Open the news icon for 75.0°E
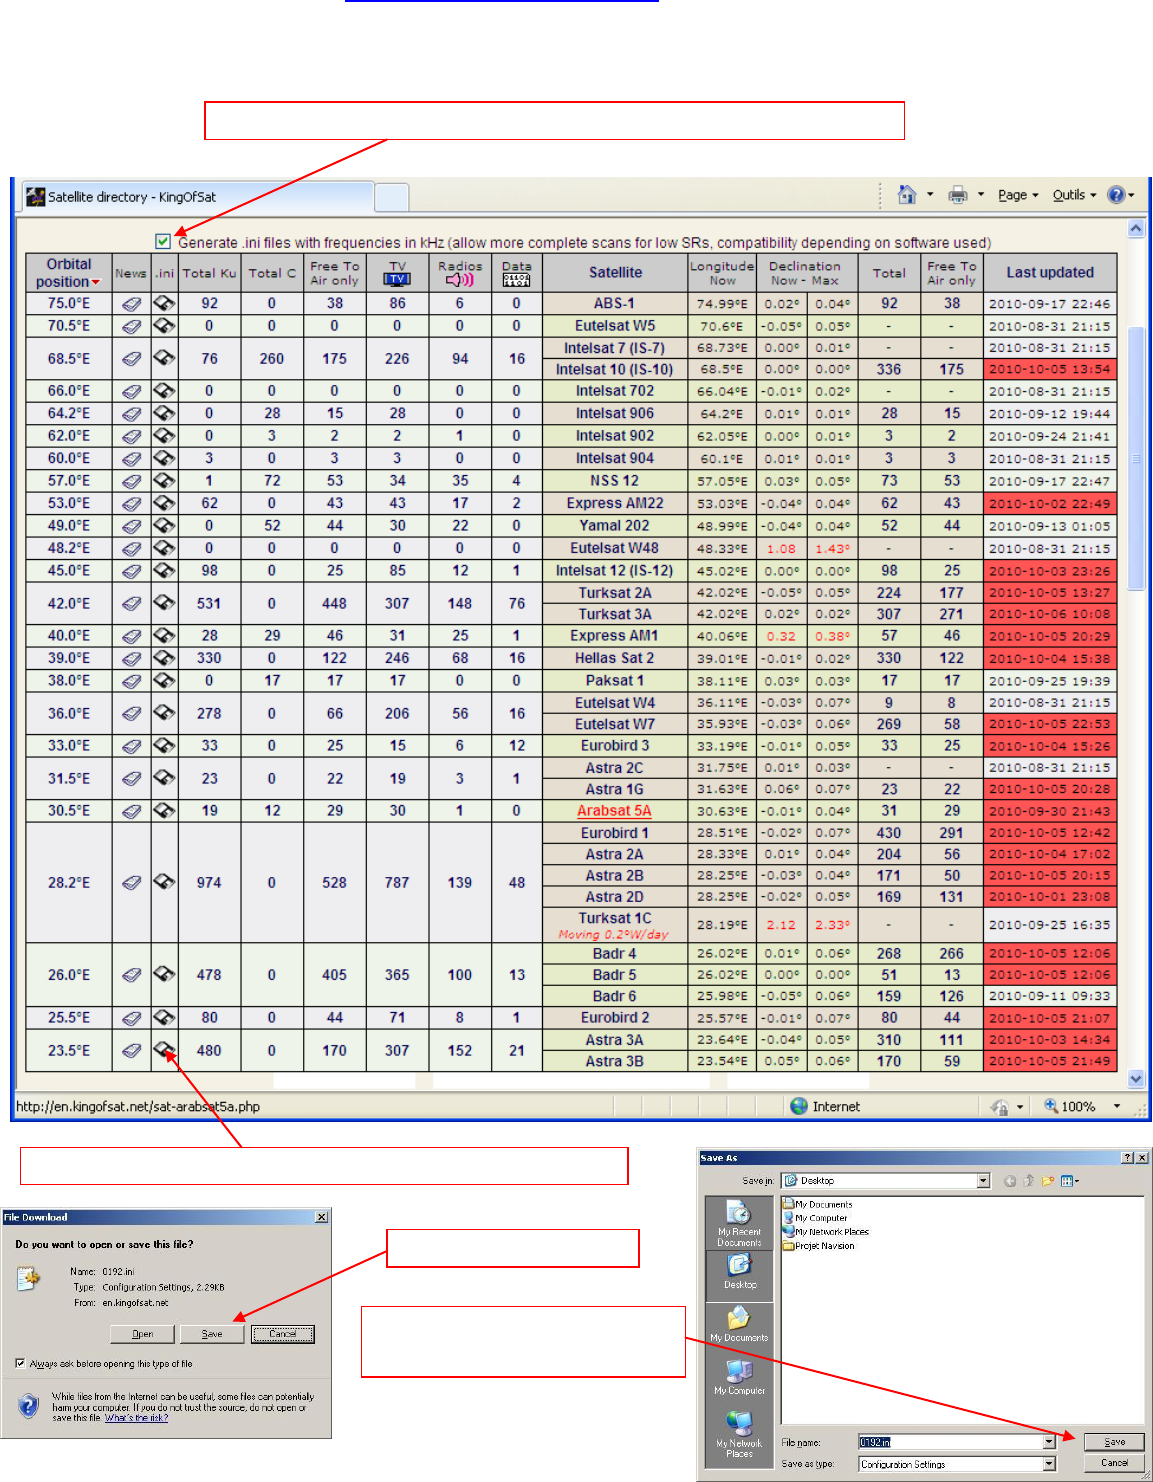 click(x=131, y=303)
